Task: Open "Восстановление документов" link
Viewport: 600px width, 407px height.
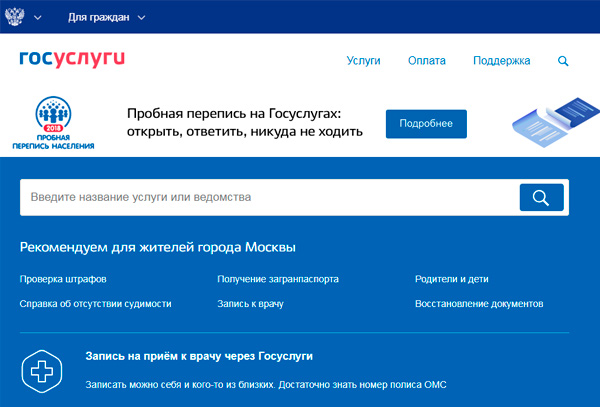Action: point(479,303)
